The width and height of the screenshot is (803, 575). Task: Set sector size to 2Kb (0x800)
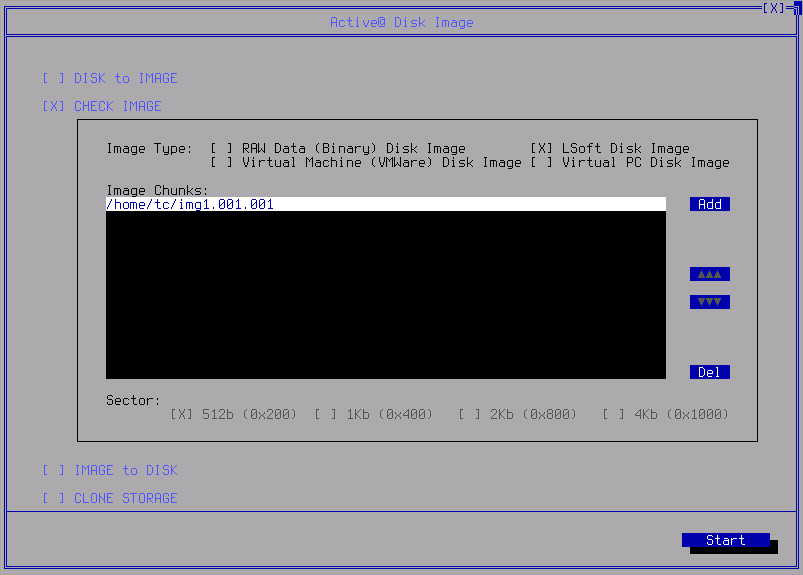(517, 414)
